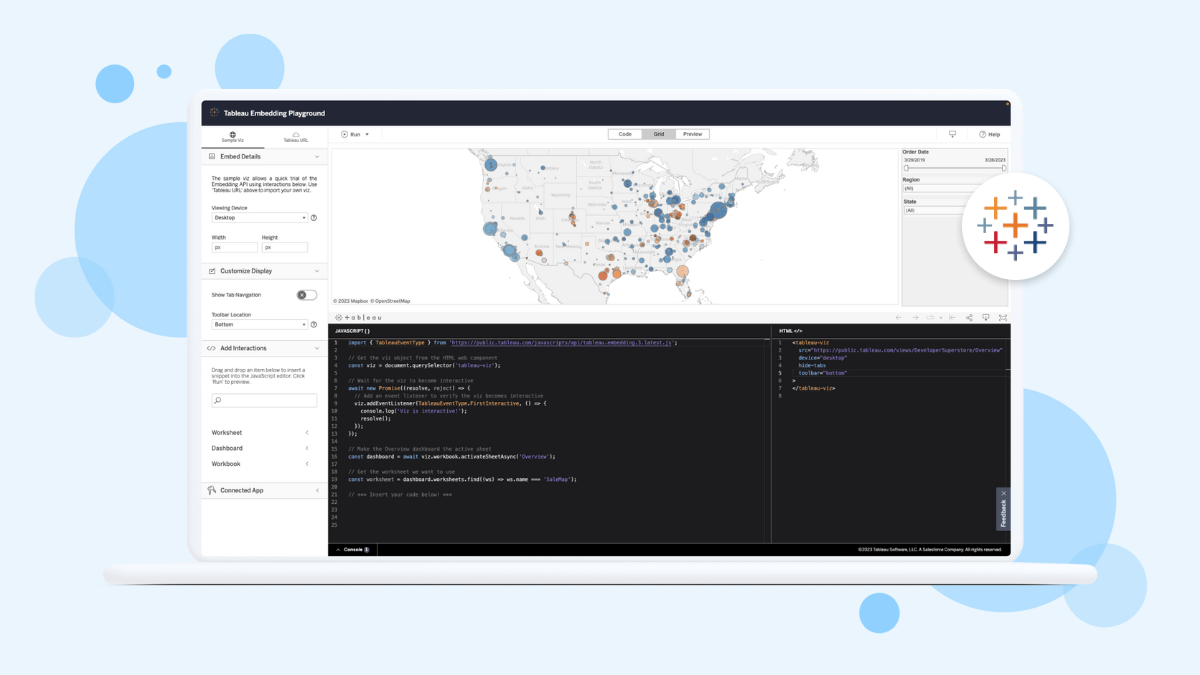Screen dimensions: 1200x675
Task: Click the Order Date slider right handle
Action: click(1004, 168)
